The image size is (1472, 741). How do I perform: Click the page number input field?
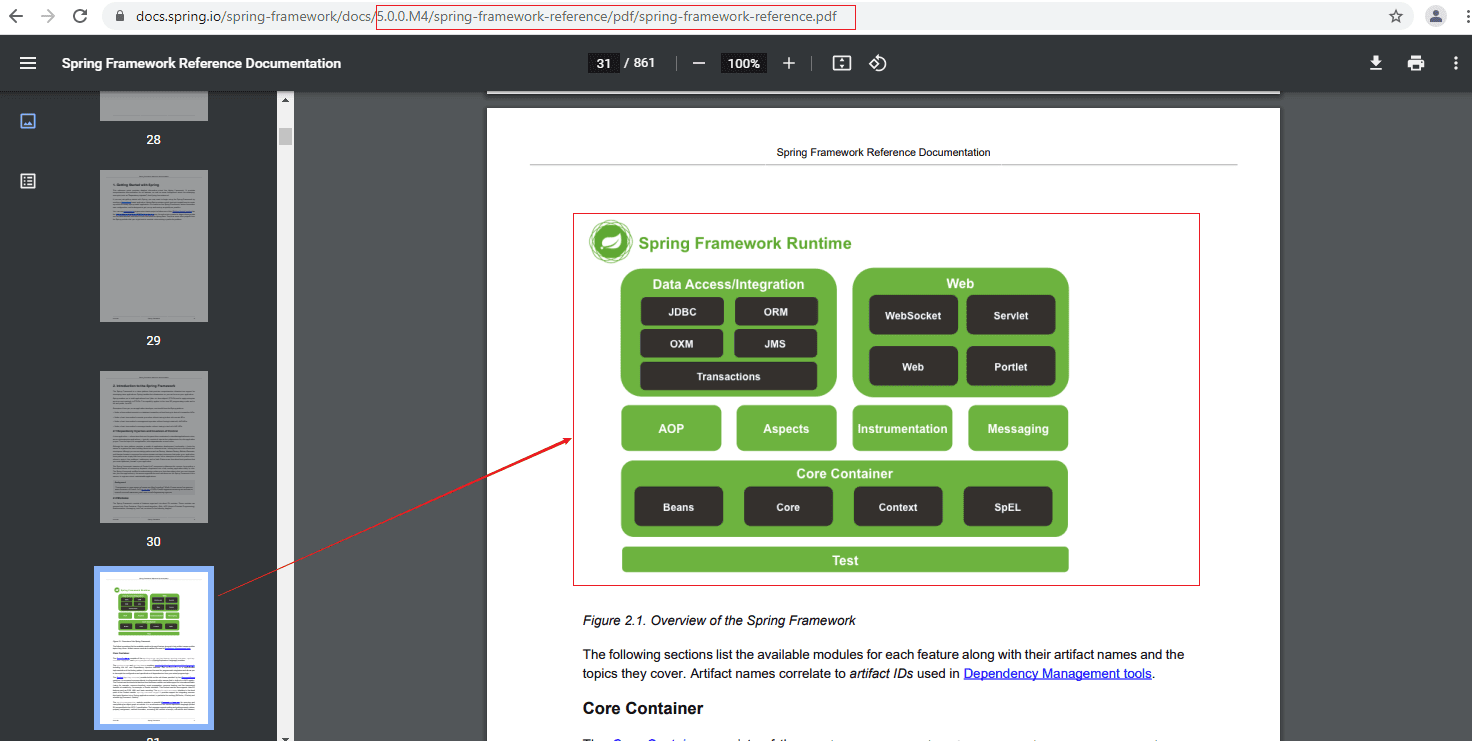point(603,63)
